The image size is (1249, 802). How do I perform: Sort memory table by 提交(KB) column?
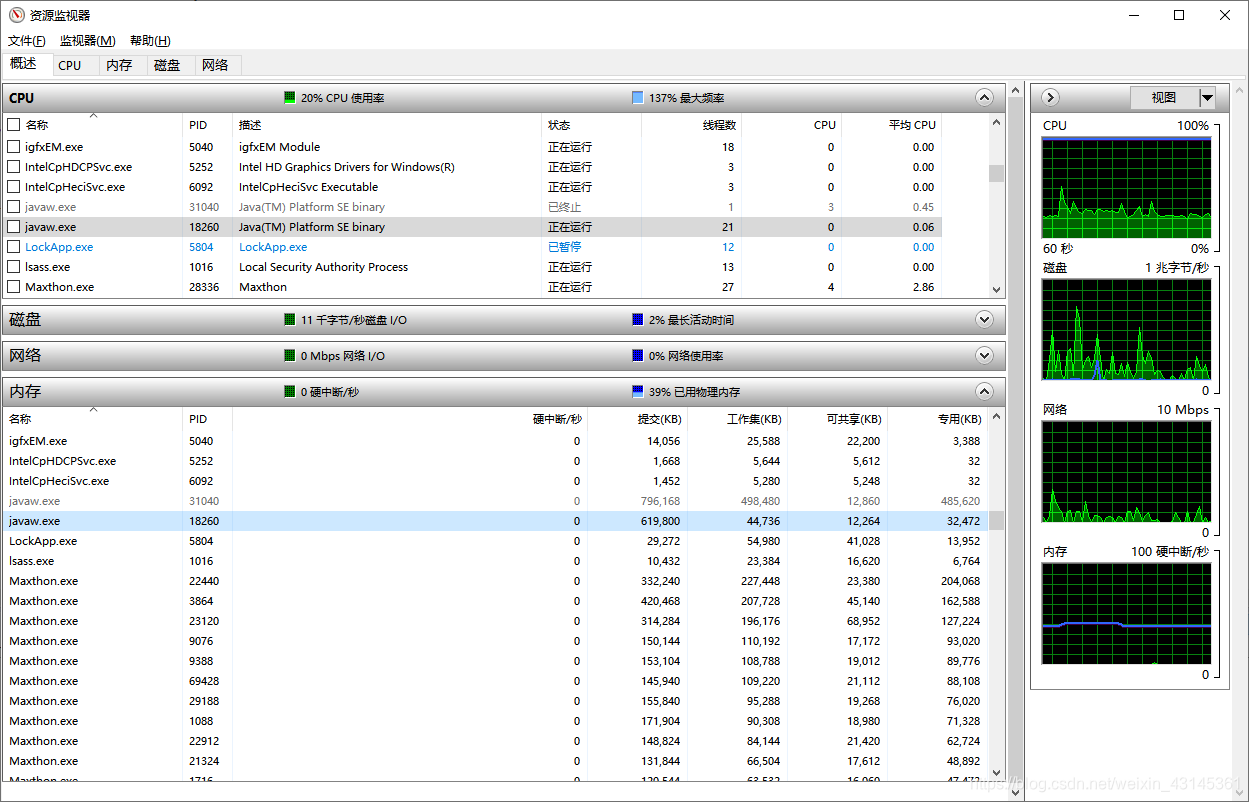pyautogui.click(x=637, y=419)
